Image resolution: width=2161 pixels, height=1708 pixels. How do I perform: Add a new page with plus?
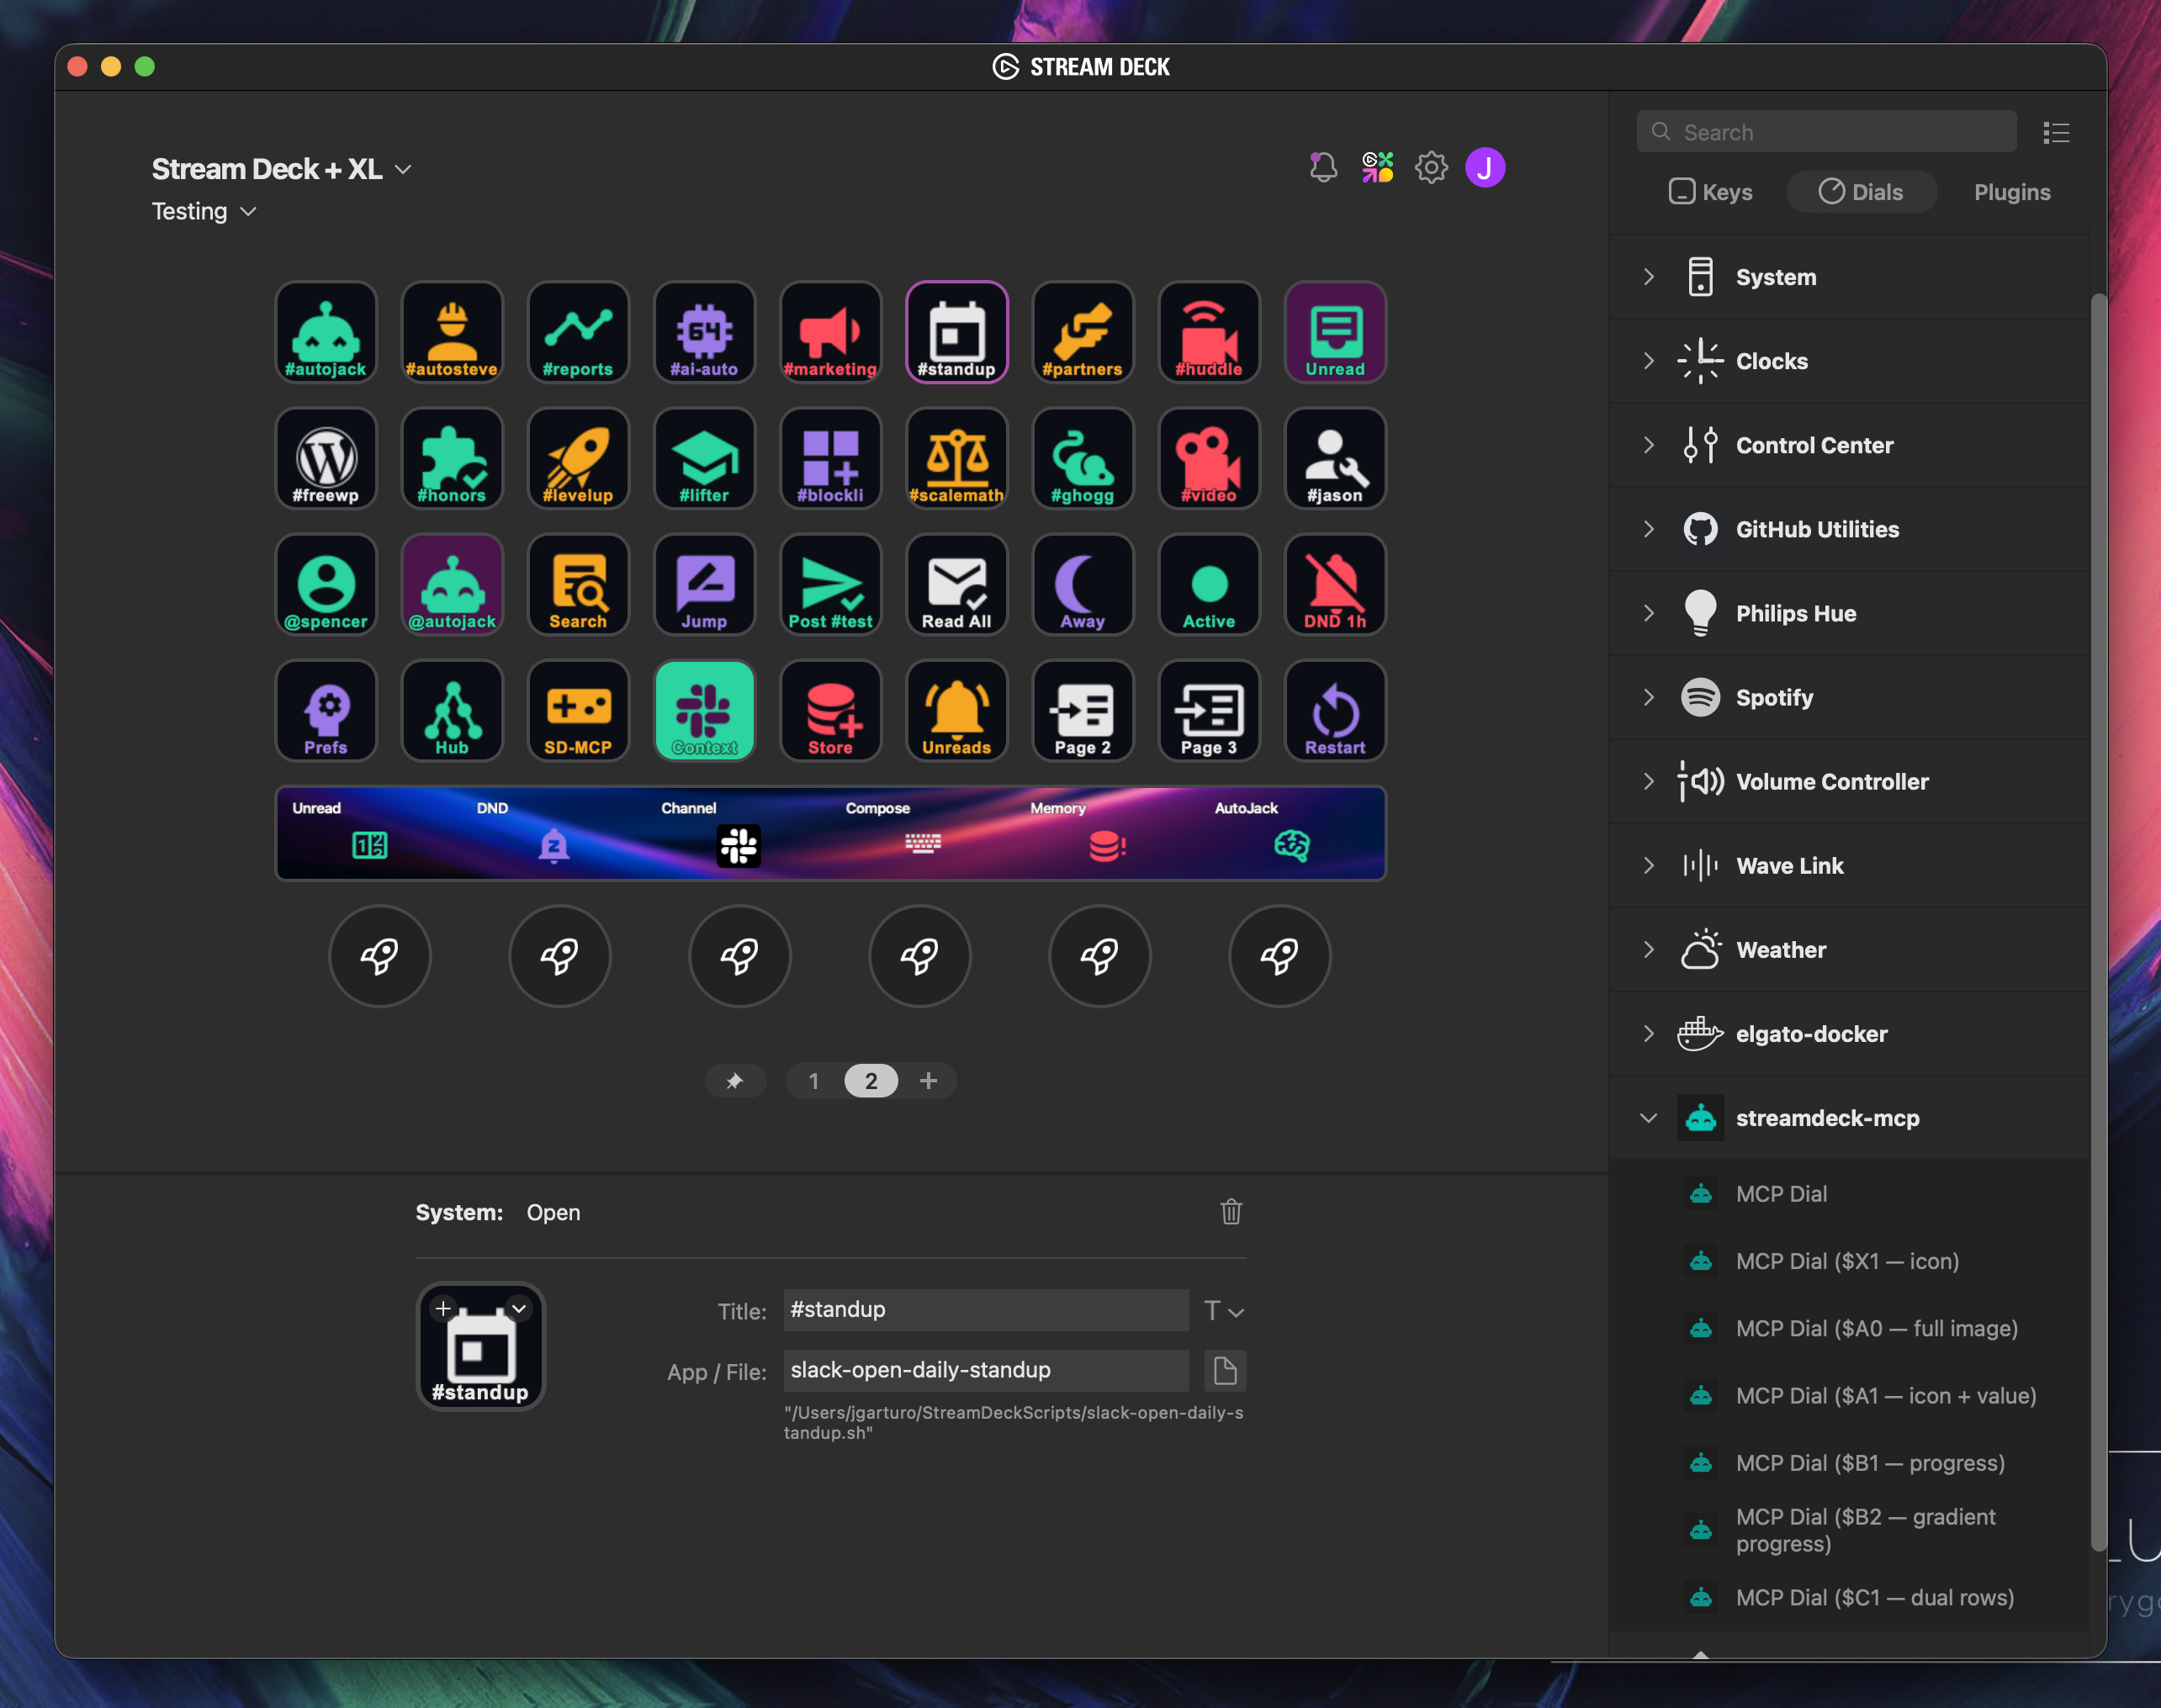tap(928, 1081)
